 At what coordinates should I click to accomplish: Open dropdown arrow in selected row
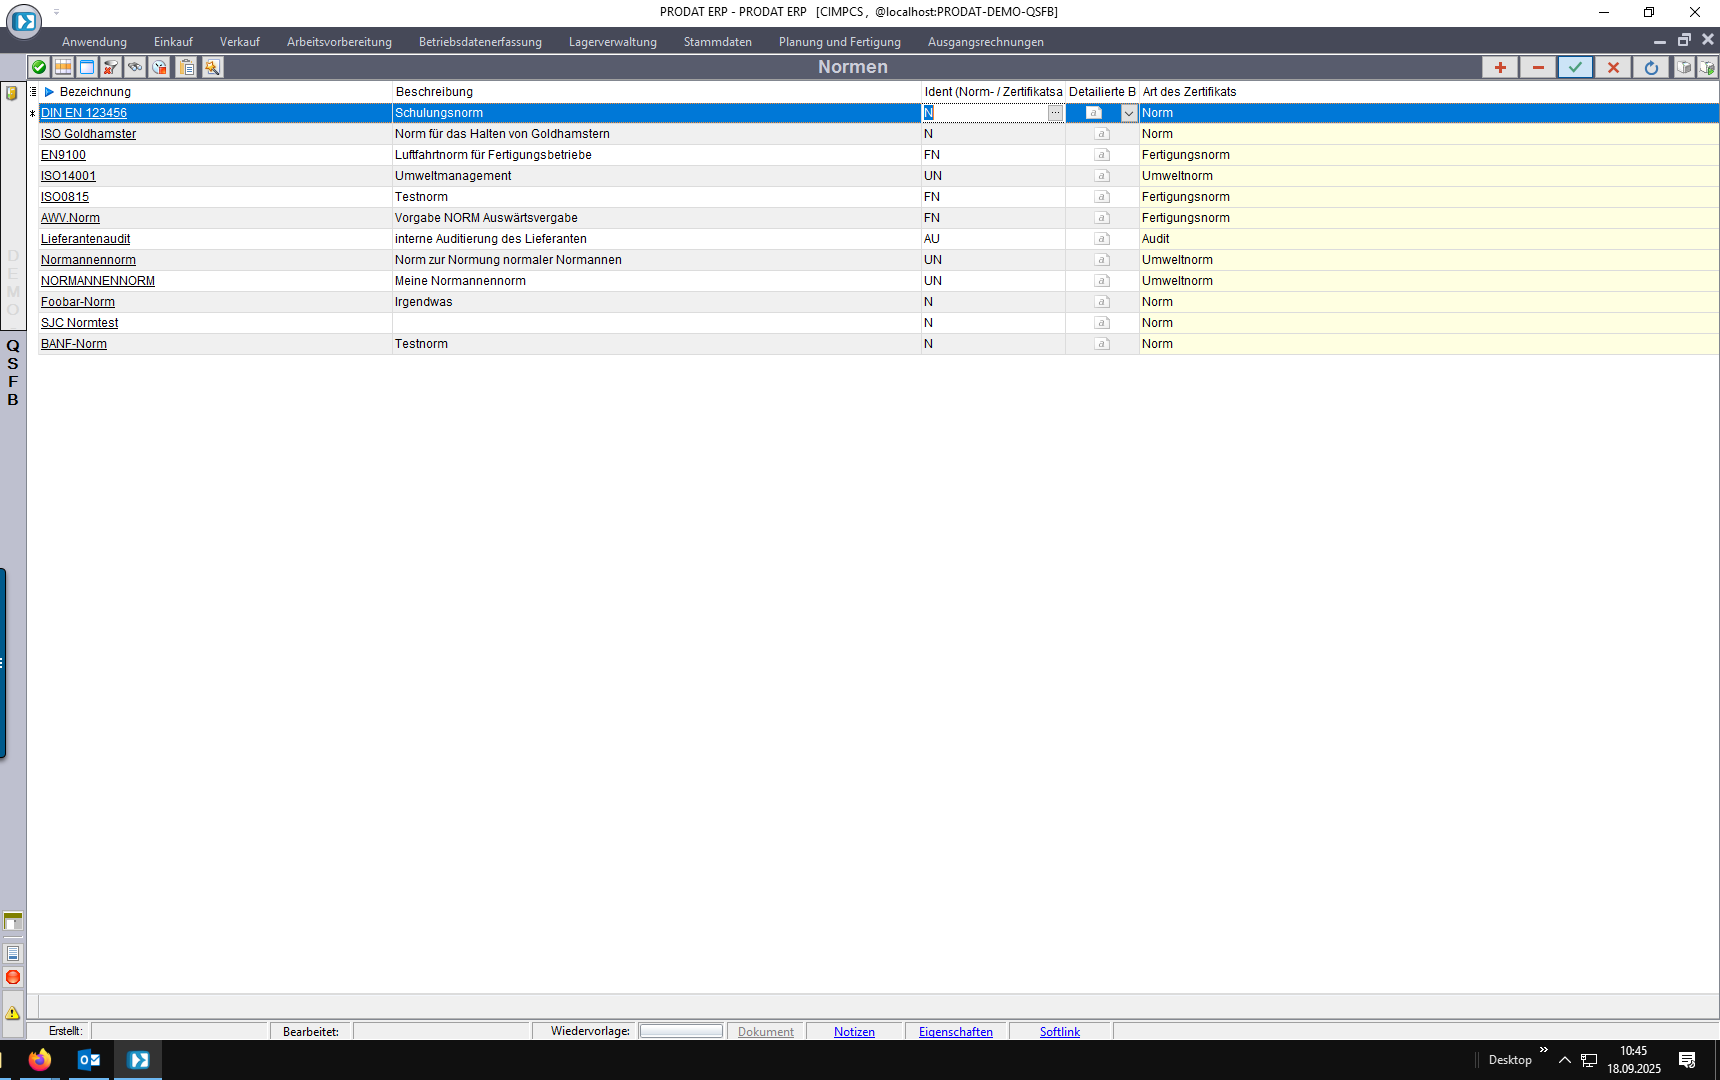pos(1129,113)
